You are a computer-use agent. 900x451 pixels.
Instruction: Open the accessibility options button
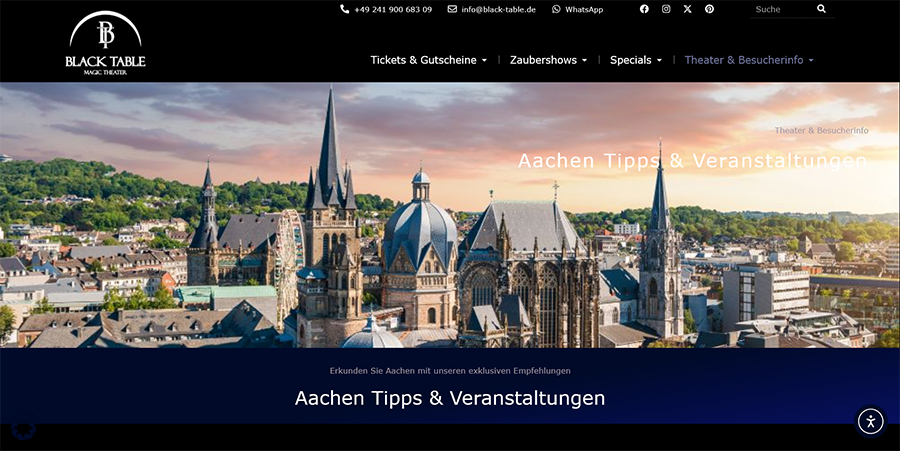(x=870, y=421)
